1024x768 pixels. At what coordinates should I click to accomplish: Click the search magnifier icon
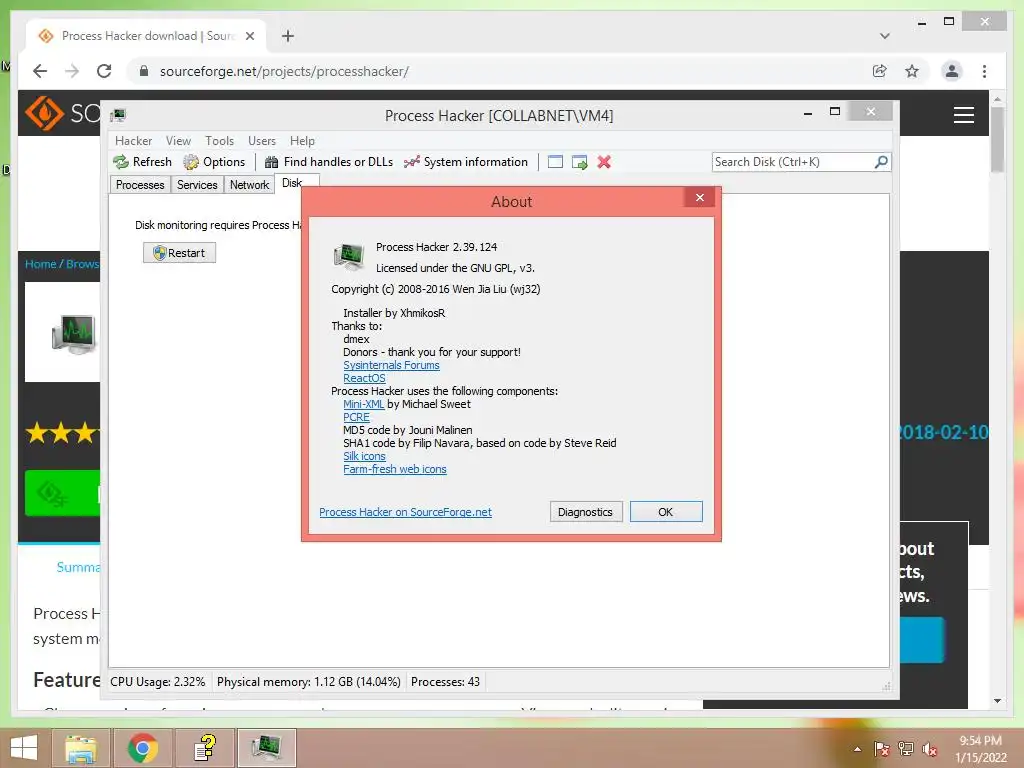tap(881, 161)
